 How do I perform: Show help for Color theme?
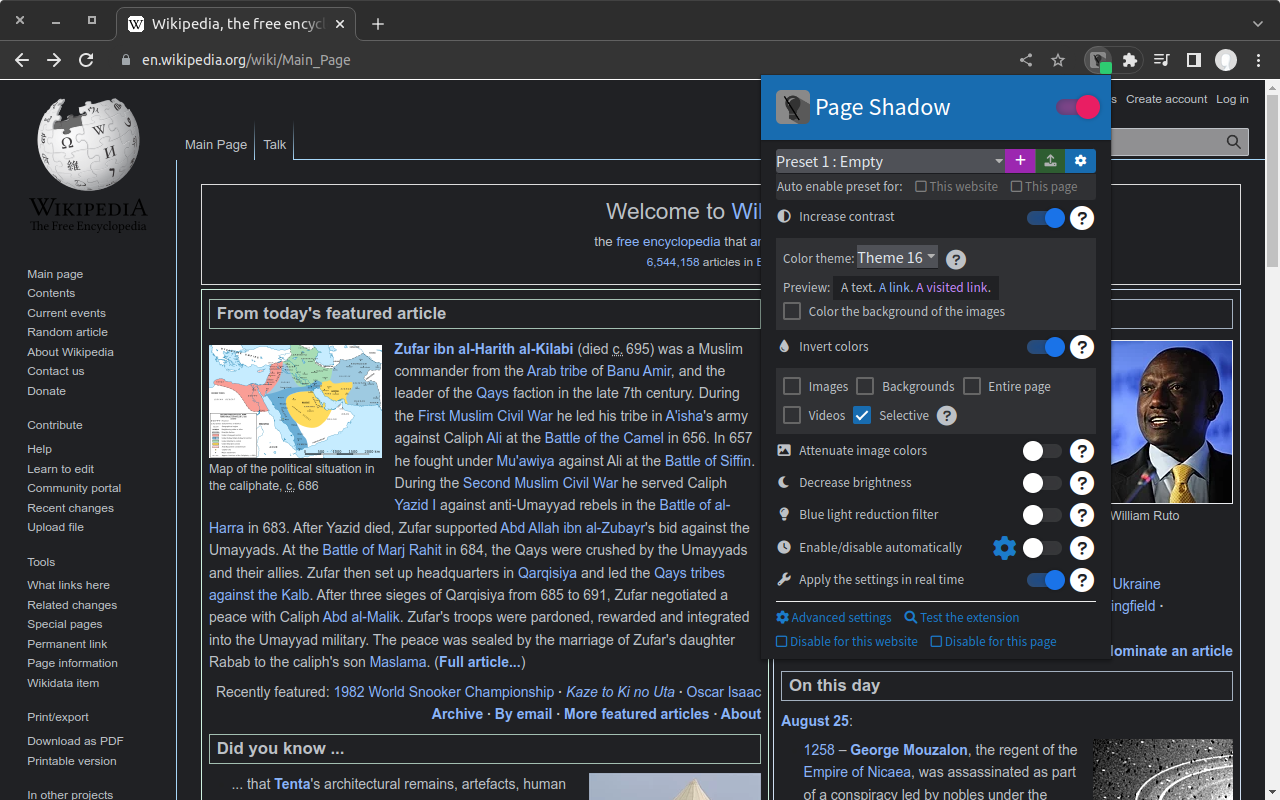click(x=956, y=259)
